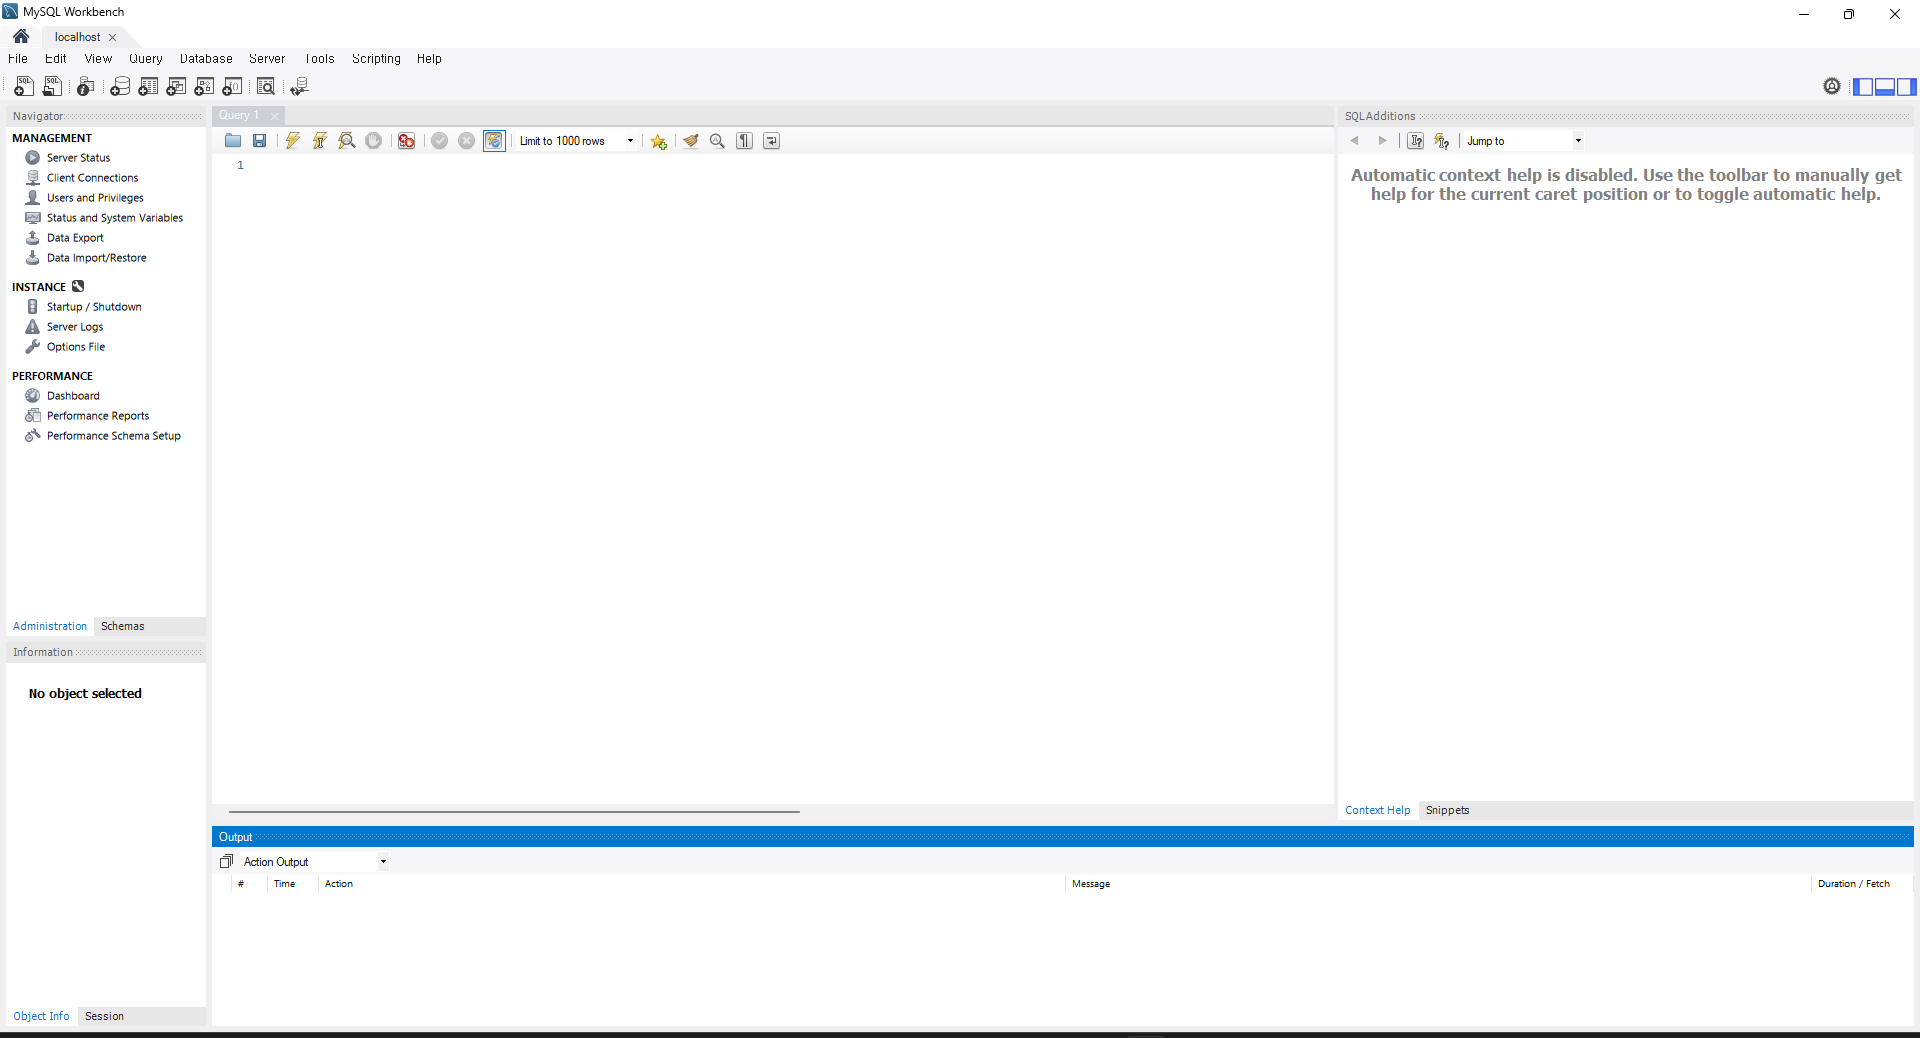Stop the running query
The width and height of the screenshot is (1920, 1038).
tap(374, 141)
